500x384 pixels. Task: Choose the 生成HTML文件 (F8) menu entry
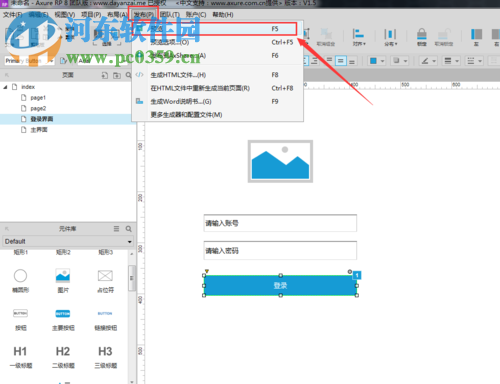point(218,75)
